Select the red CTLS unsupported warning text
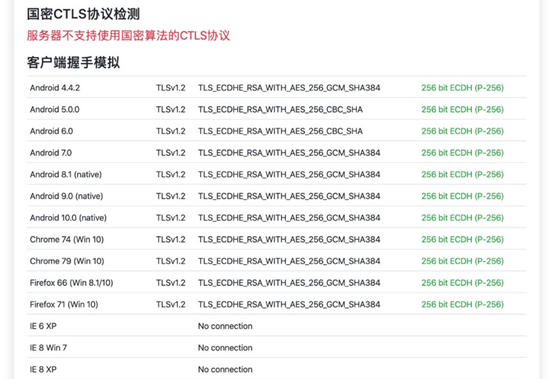The image size is (554, 379). point(128,35)
